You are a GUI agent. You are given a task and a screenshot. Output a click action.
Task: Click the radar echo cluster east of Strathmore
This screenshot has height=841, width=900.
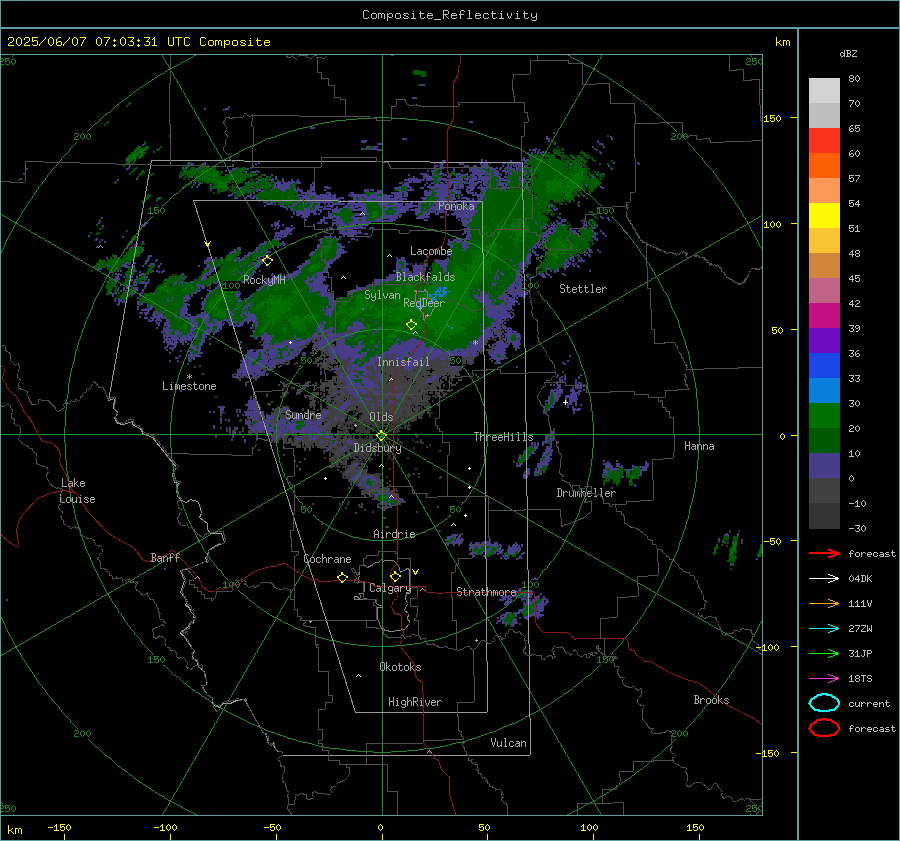tap(522, 608)
